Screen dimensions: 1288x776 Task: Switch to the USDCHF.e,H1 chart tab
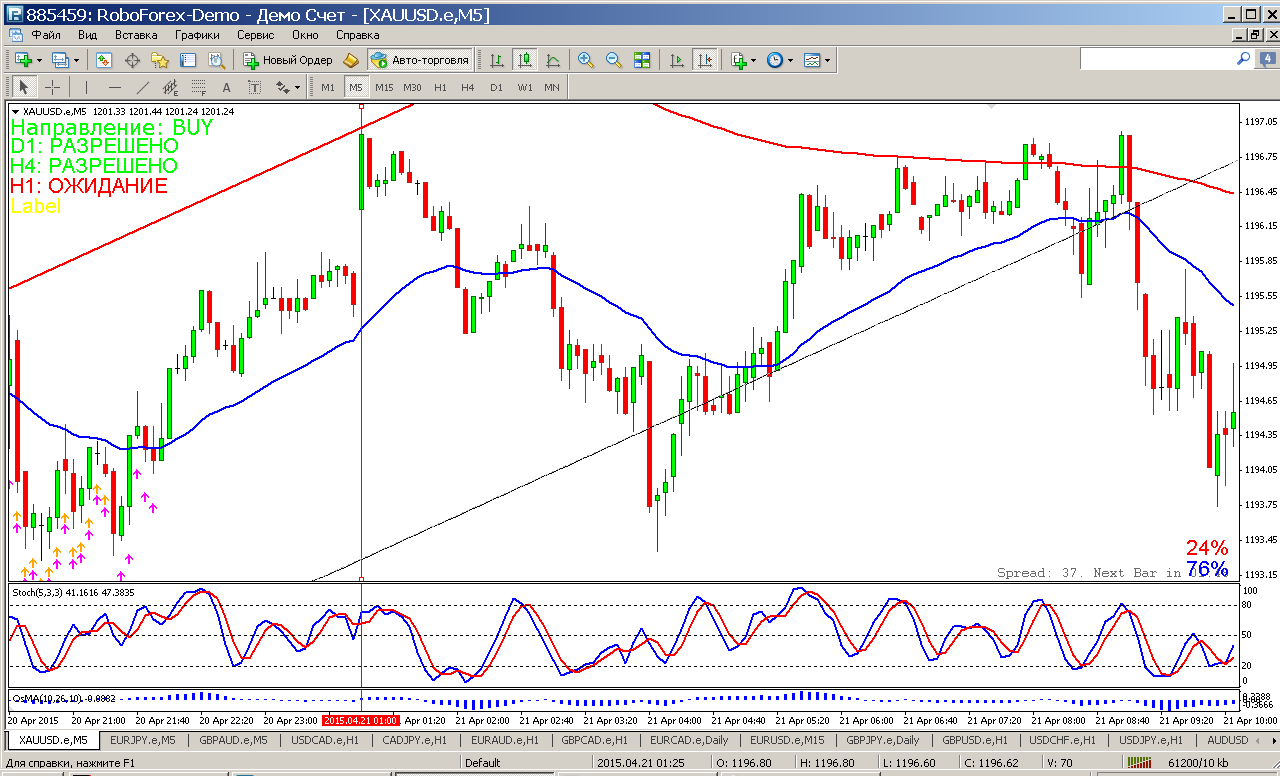pyautogui.click(x=1063, y=741)
